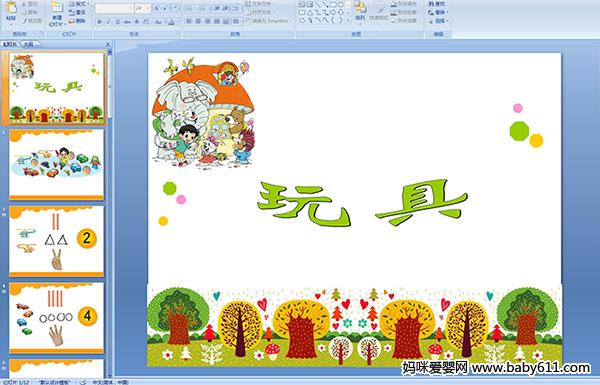Switch to the Outline tab in the side pane
Image resolution: width=600 pixels, height=385 pixels.
(x=28, y=44)
